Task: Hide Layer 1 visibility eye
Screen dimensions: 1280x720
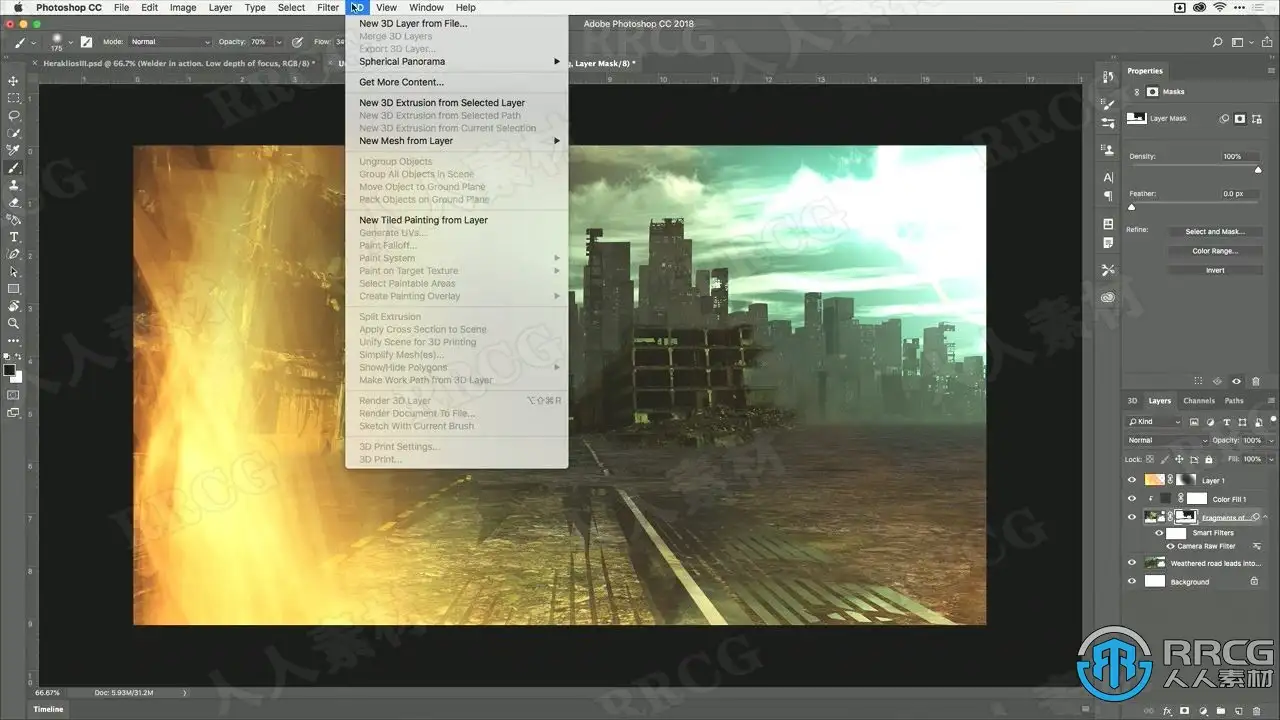Action: 1132,480
